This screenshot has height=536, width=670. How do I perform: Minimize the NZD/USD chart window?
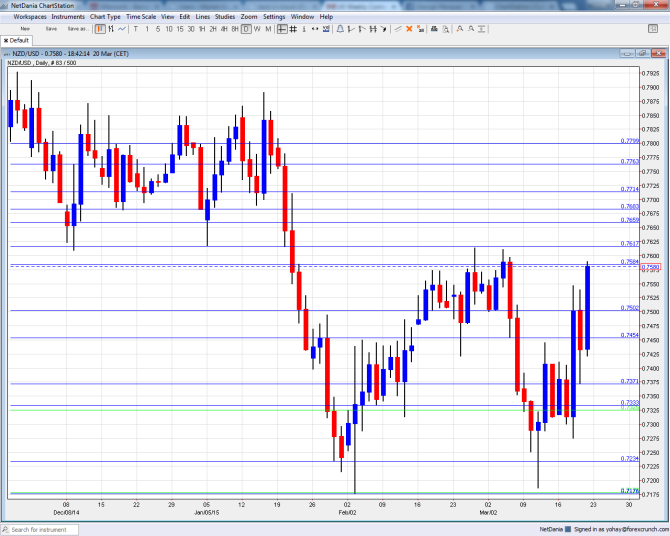(627, 53)
